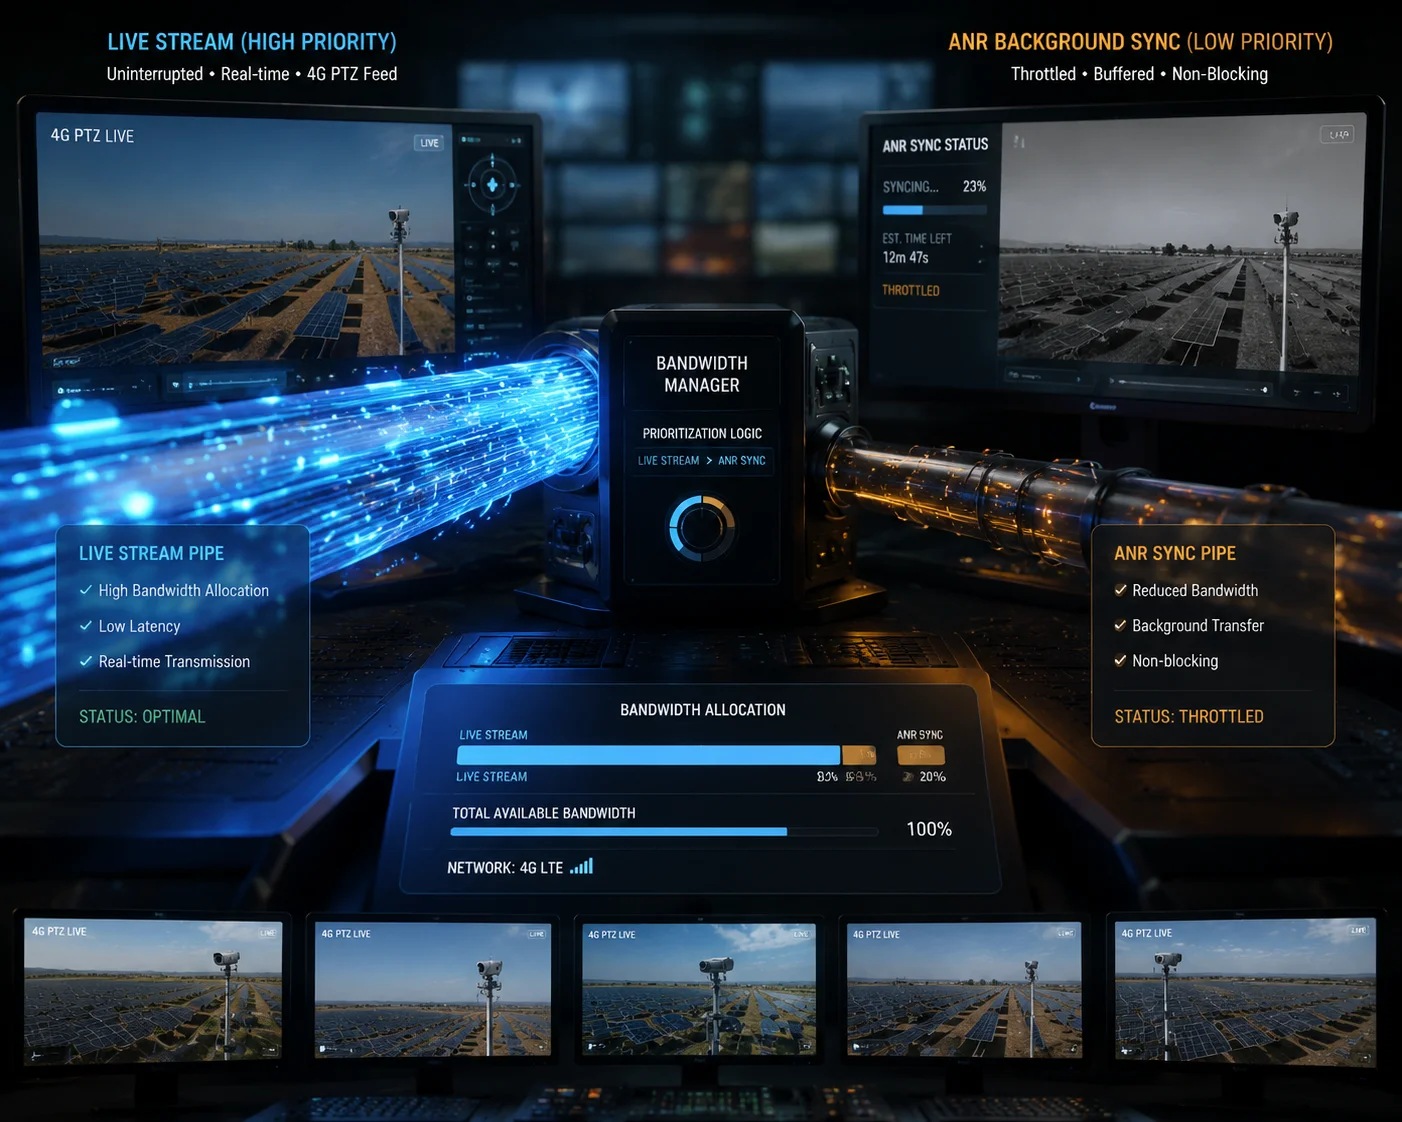The height and width of the screenshot is (1122, 1402).
Task: Click the 4G LTE signal strength bars
Action: pyautogui.click(x=582, y=866)
